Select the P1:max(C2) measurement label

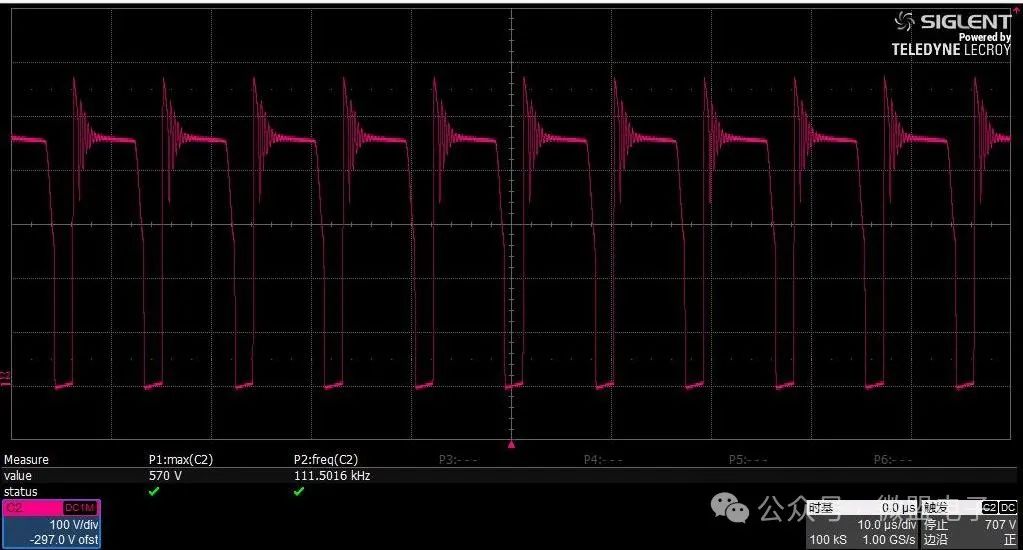(x=181, y=459)
